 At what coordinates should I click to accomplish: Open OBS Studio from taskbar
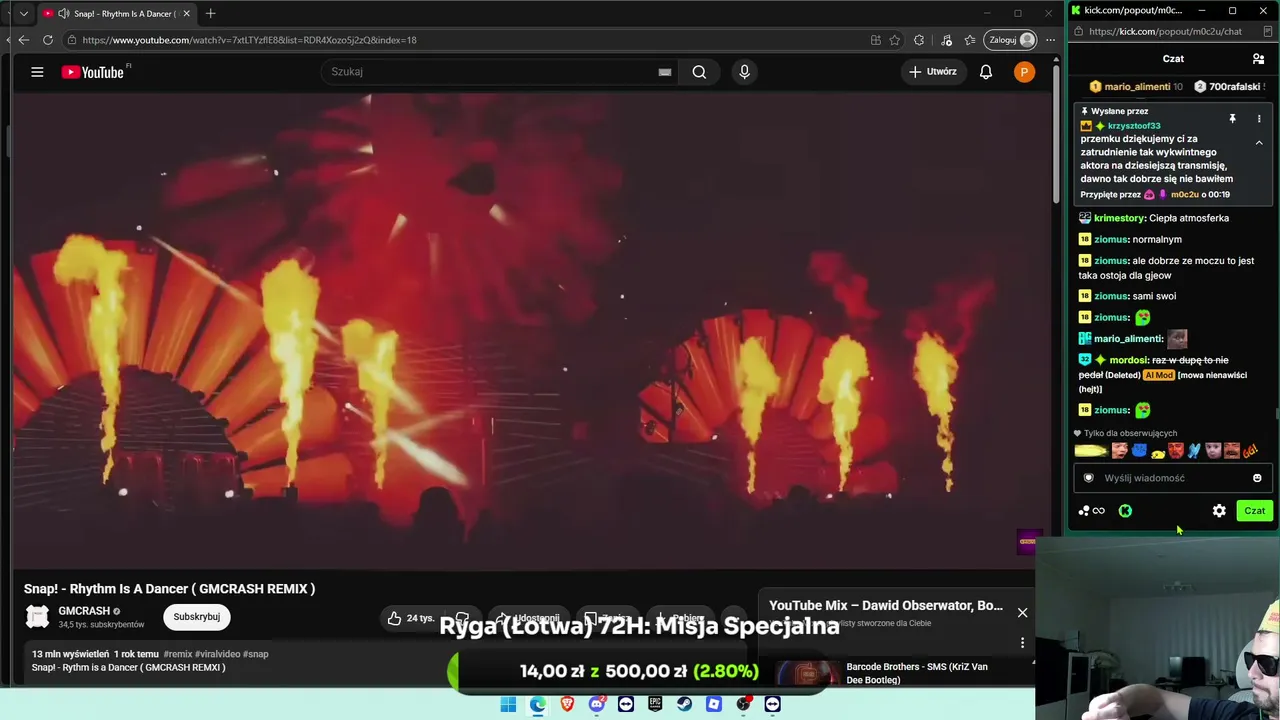(743, 704)
